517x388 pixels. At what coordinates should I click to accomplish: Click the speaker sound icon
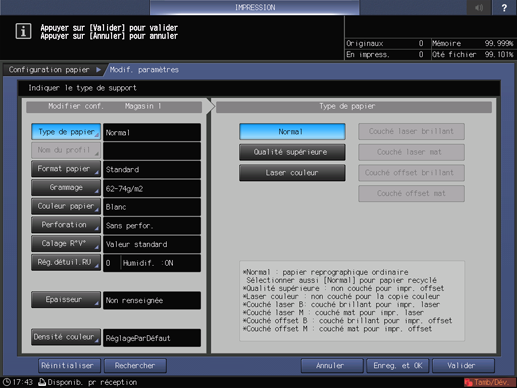point(479,7)
